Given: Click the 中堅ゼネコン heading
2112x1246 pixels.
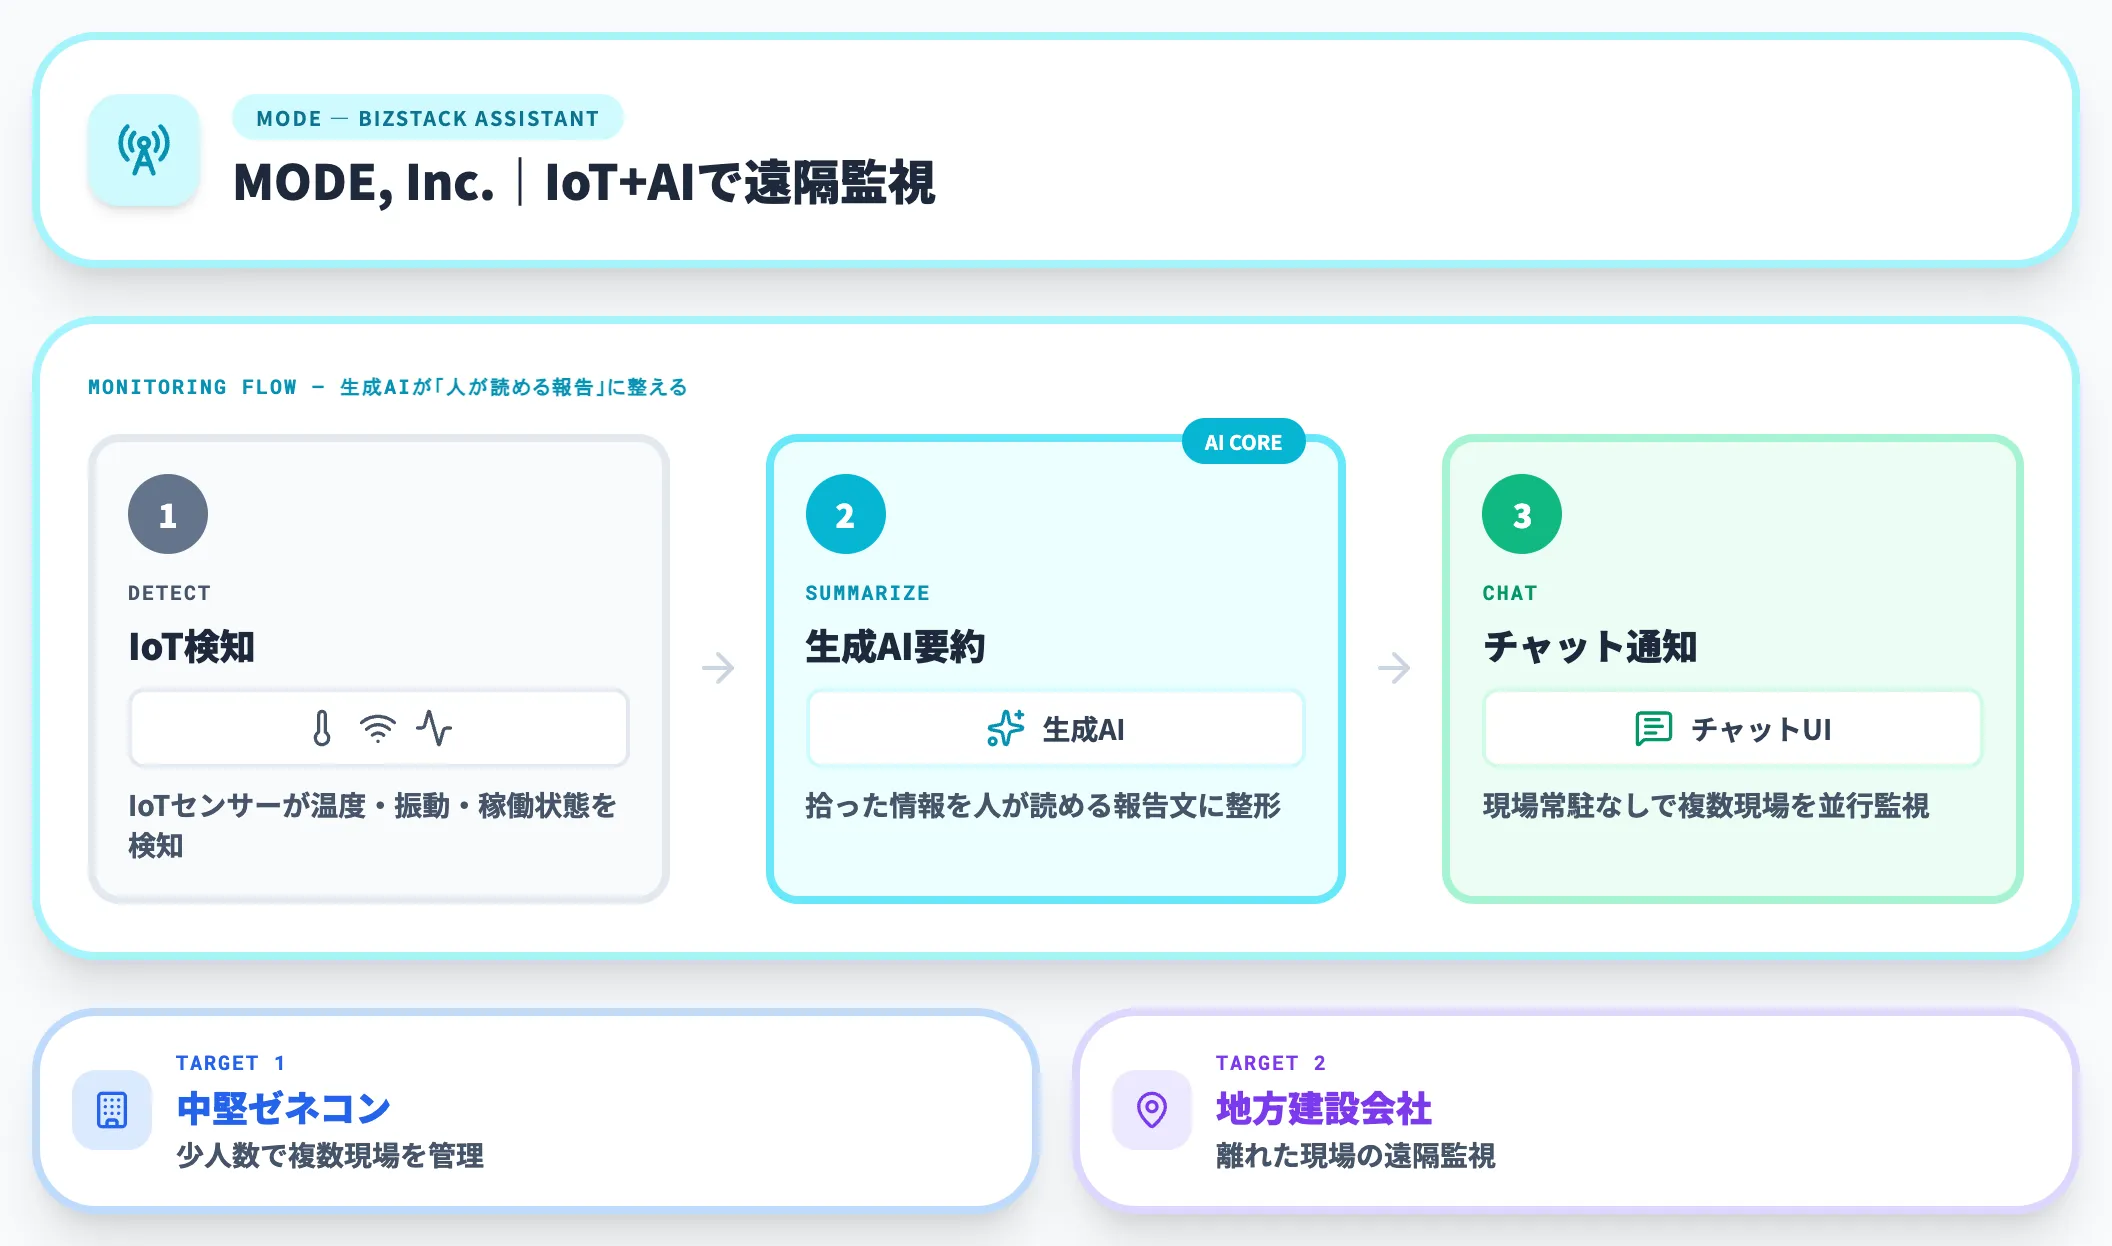Looking at the screenshot, I should click(x=284, y=1108).
